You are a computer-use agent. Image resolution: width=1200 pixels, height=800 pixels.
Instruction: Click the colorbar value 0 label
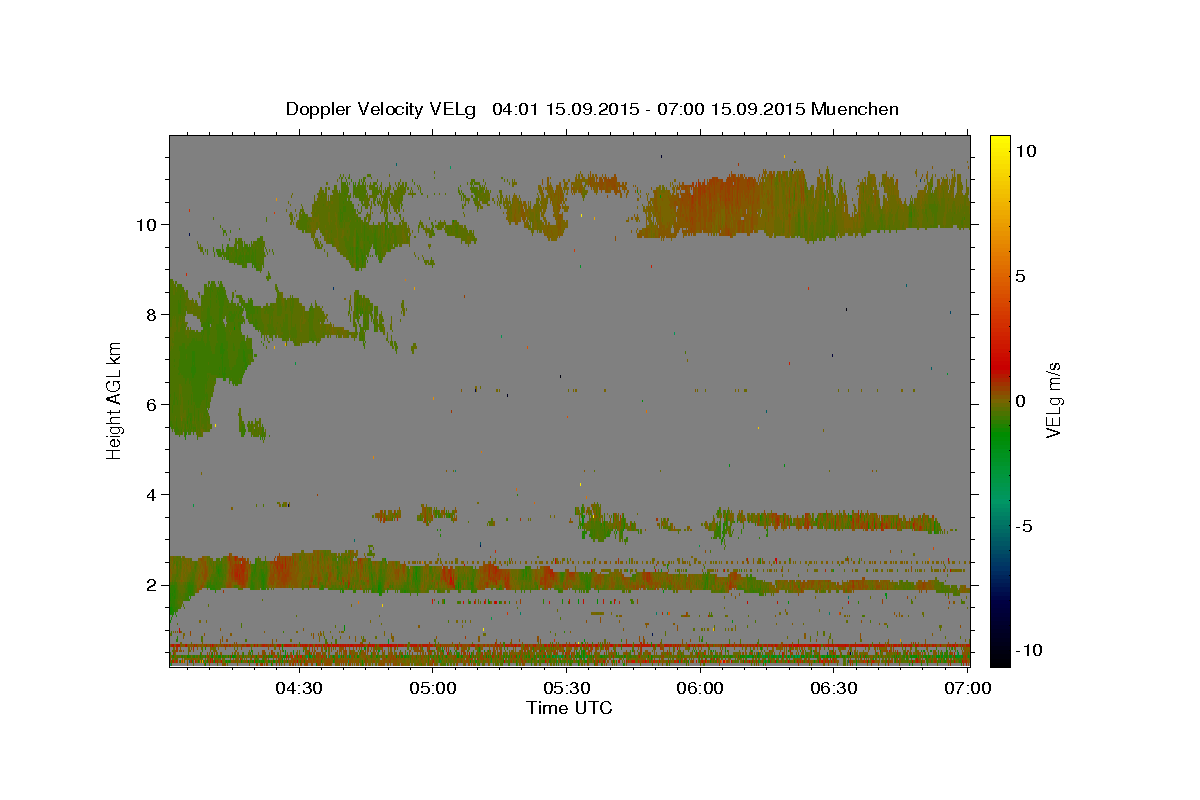pos(1021,401)
